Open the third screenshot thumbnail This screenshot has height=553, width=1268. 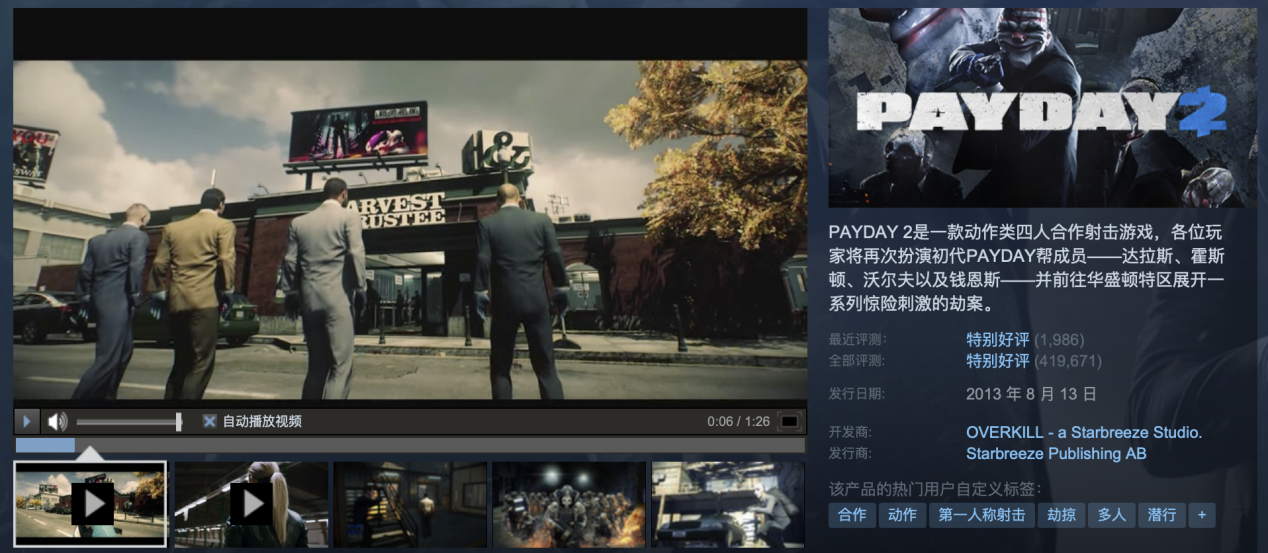pos(410,504)
